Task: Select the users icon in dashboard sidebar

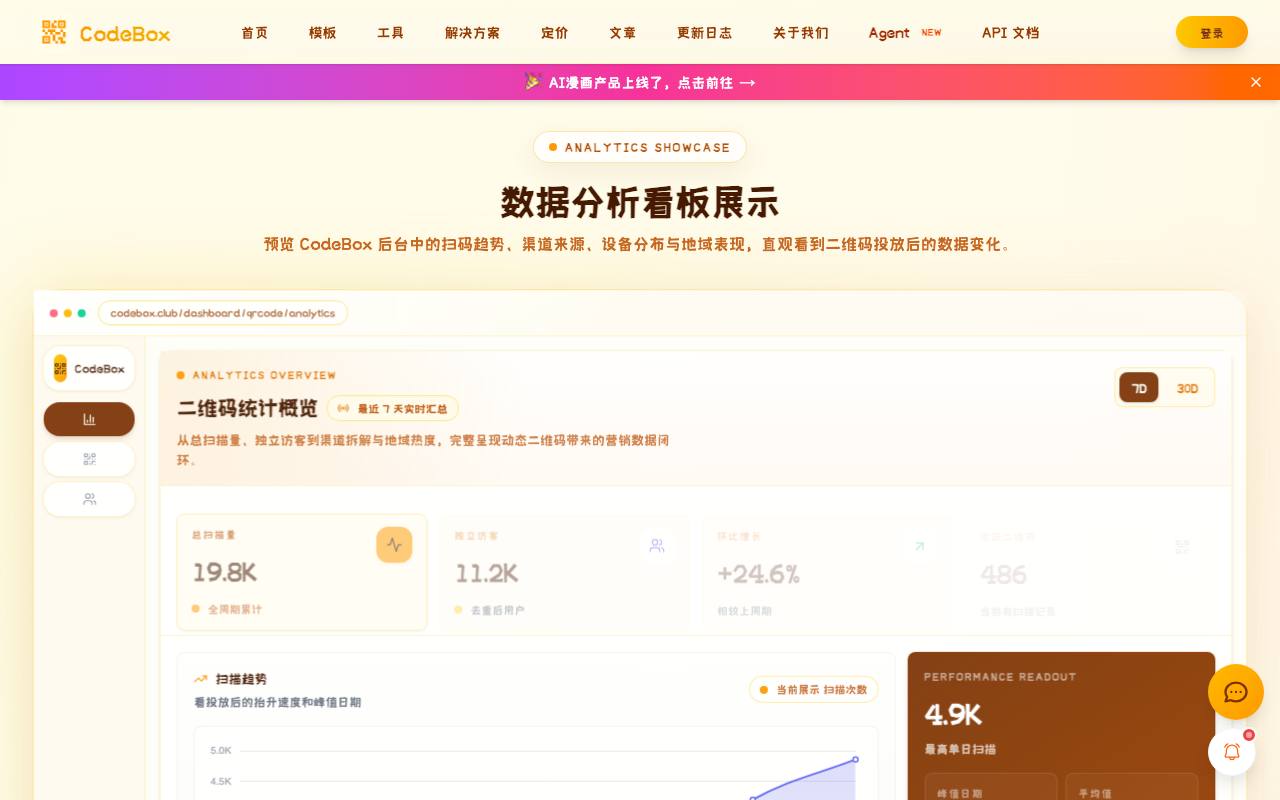Action: coord(89,499)
